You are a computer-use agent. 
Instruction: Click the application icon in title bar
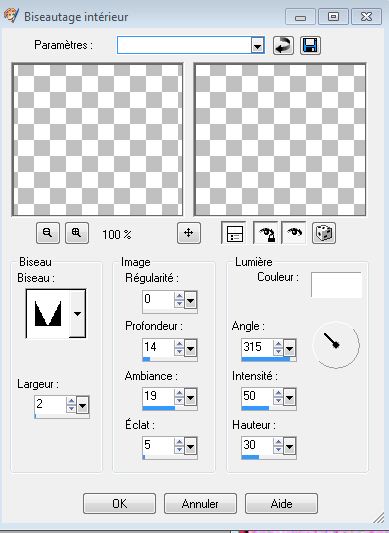click(x=11, y=16)
